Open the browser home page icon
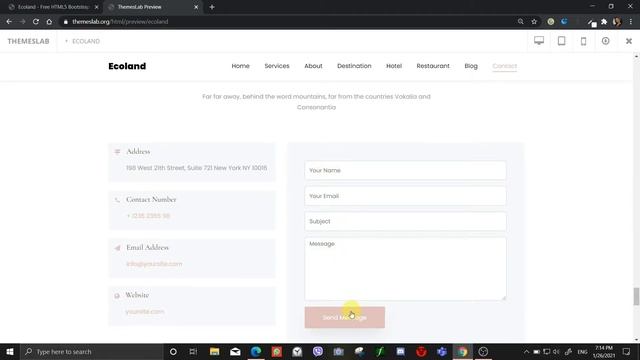640x360 pixels. click(x=49, y=22)
